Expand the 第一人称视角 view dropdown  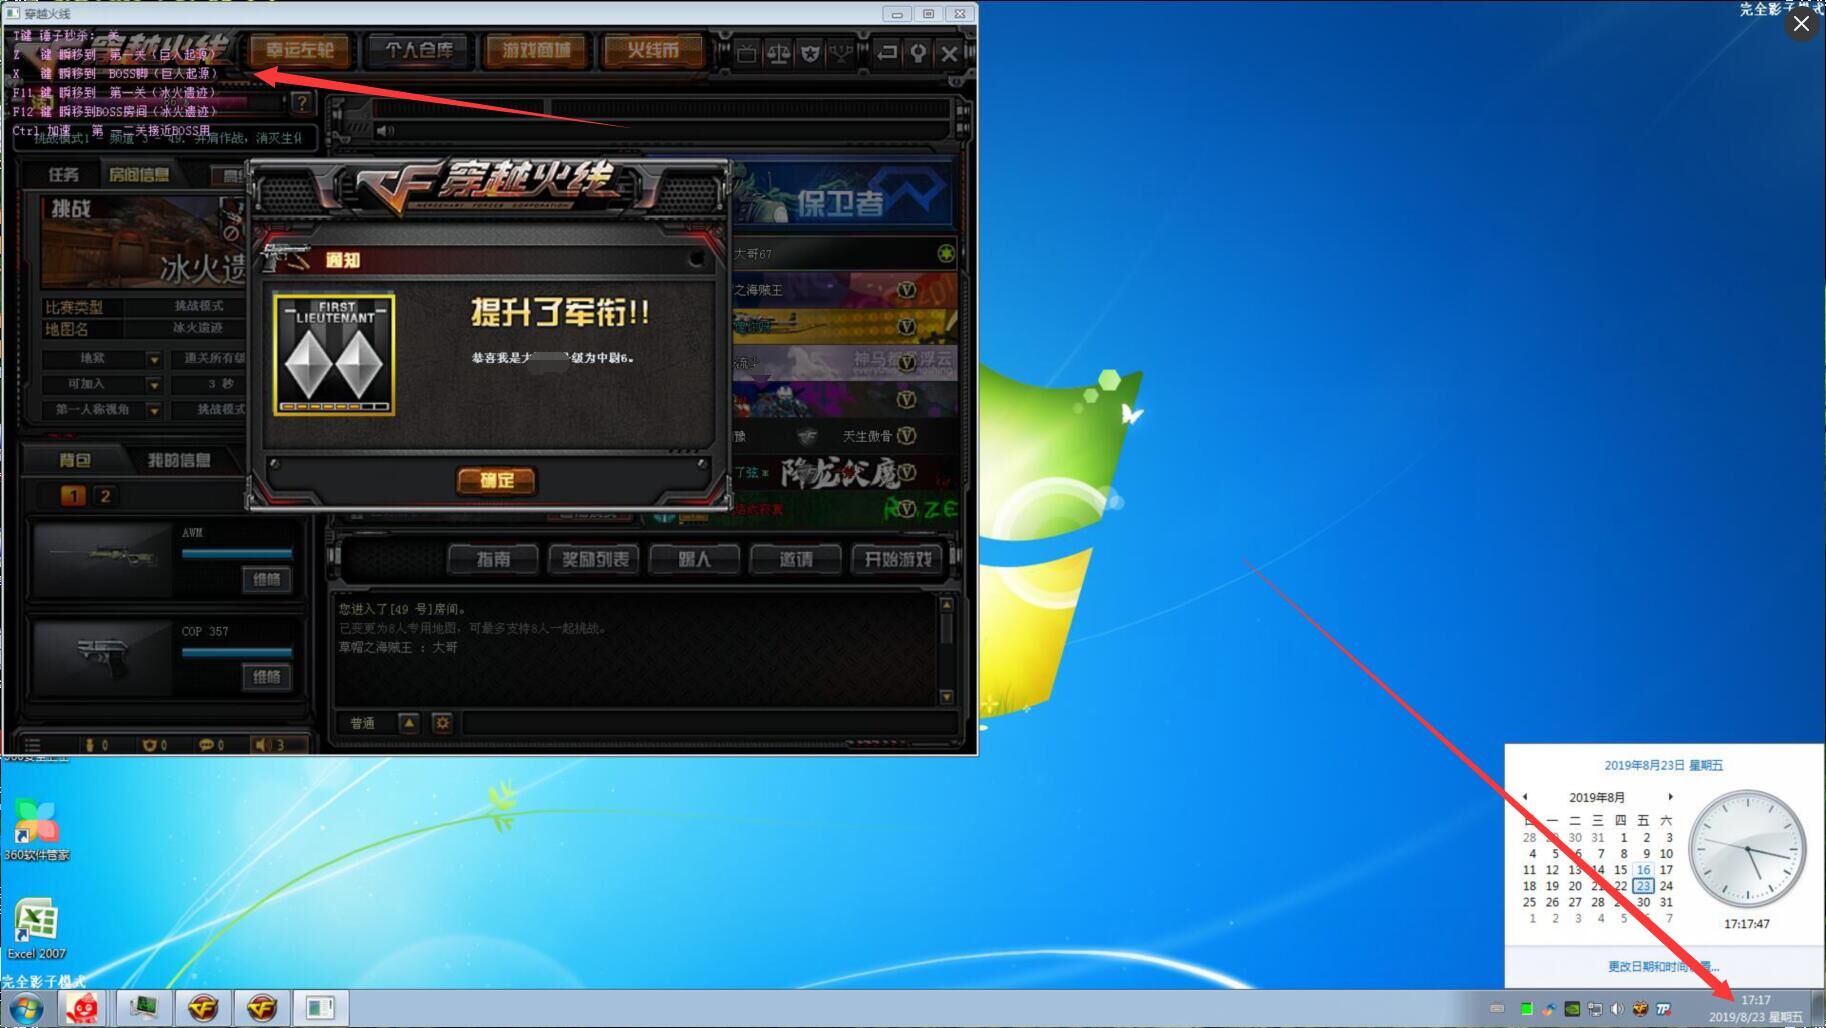coord(154,411)
